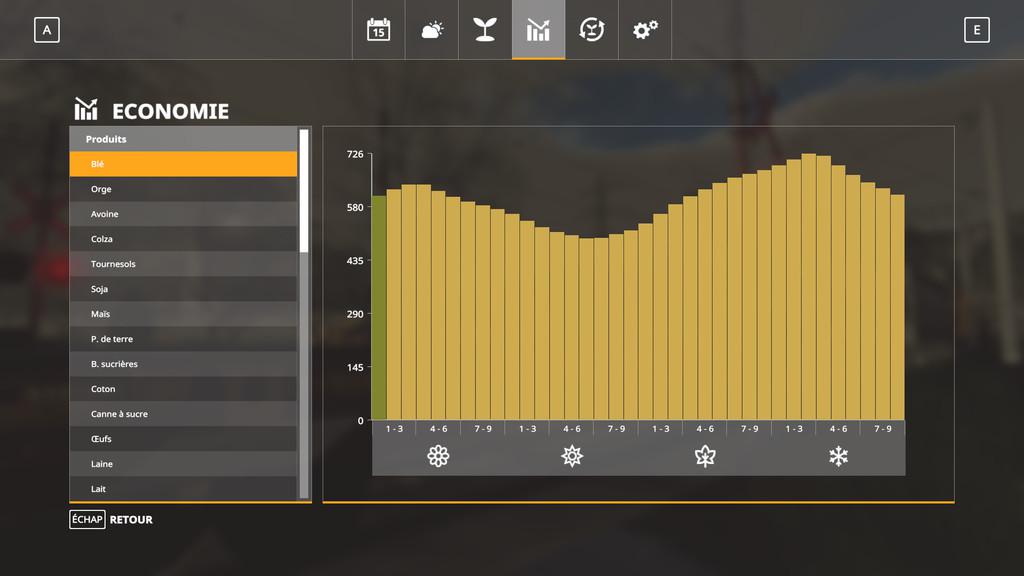Open the calendar tab icon
This screenshot has height=576, width=1024.
point(378,30)
